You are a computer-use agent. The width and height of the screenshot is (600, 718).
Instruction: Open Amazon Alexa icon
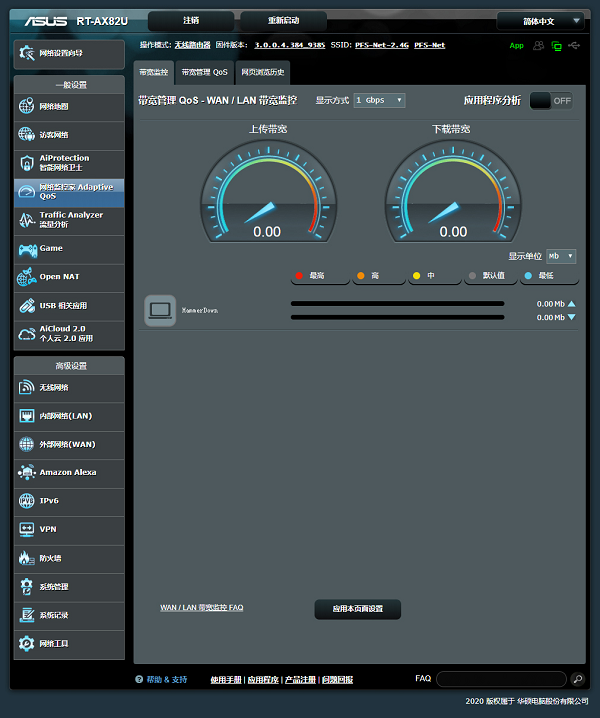click(x=27, y=472)
